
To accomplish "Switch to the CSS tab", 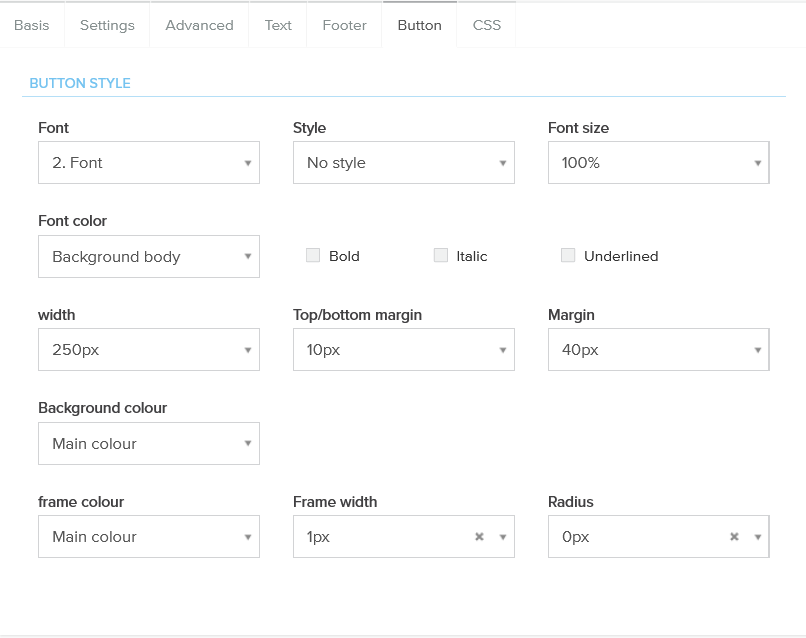I will pos(487,25).
